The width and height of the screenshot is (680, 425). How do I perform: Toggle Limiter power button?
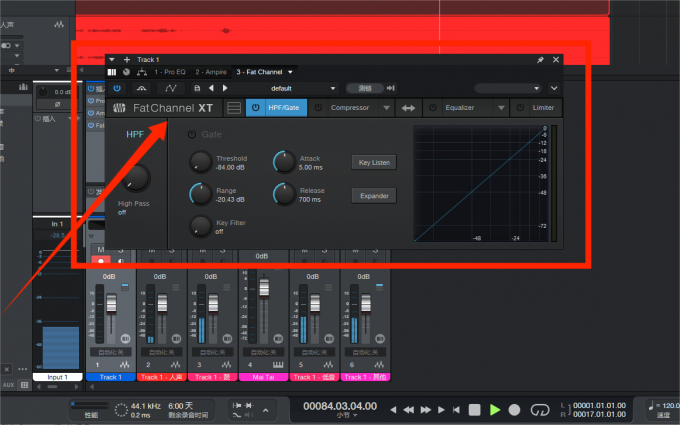[x=520, y=108]
